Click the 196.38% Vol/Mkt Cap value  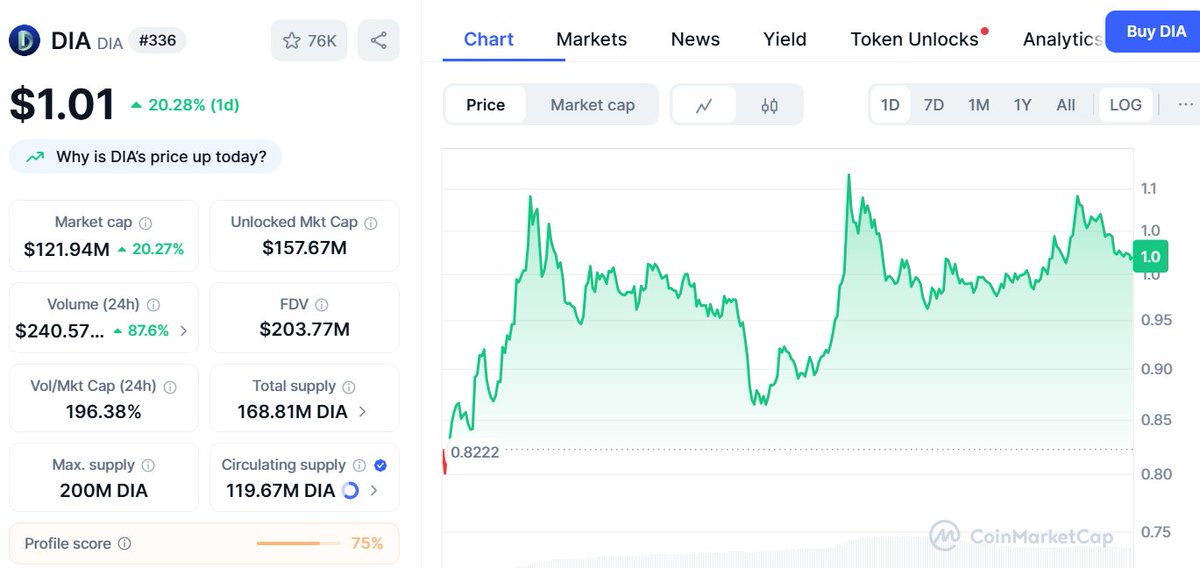[104, 412]
